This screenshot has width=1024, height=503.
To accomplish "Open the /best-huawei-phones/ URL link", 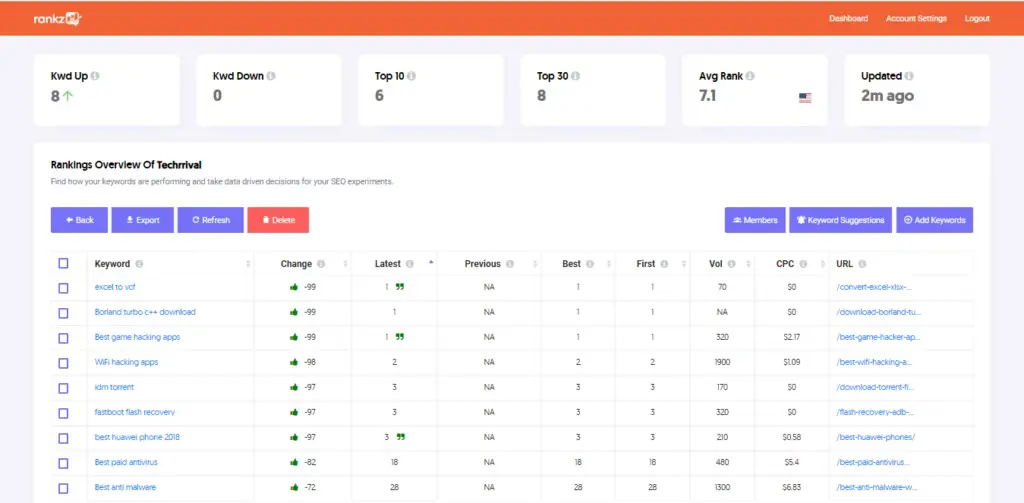I will click(875, 437).
